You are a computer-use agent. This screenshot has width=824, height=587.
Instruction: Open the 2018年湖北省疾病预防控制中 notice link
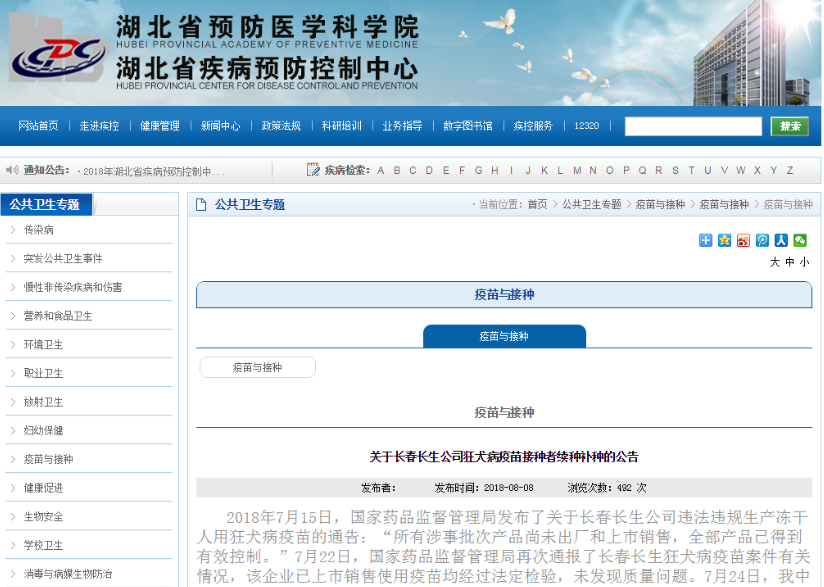(x=153, y=171)
